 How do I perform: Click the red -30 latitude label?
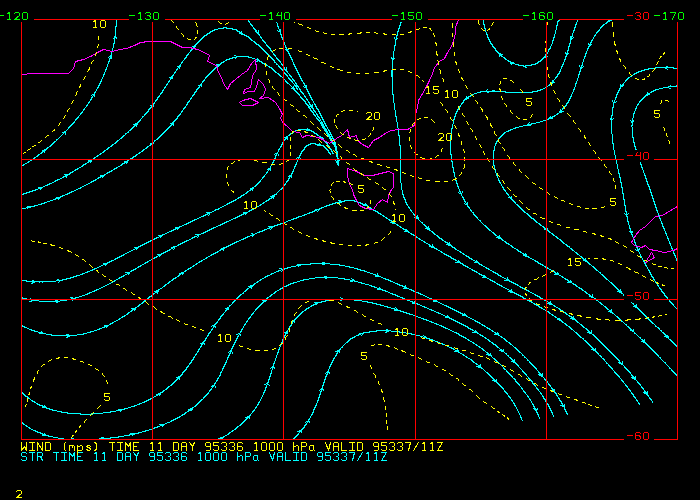(x=637, y=16)
